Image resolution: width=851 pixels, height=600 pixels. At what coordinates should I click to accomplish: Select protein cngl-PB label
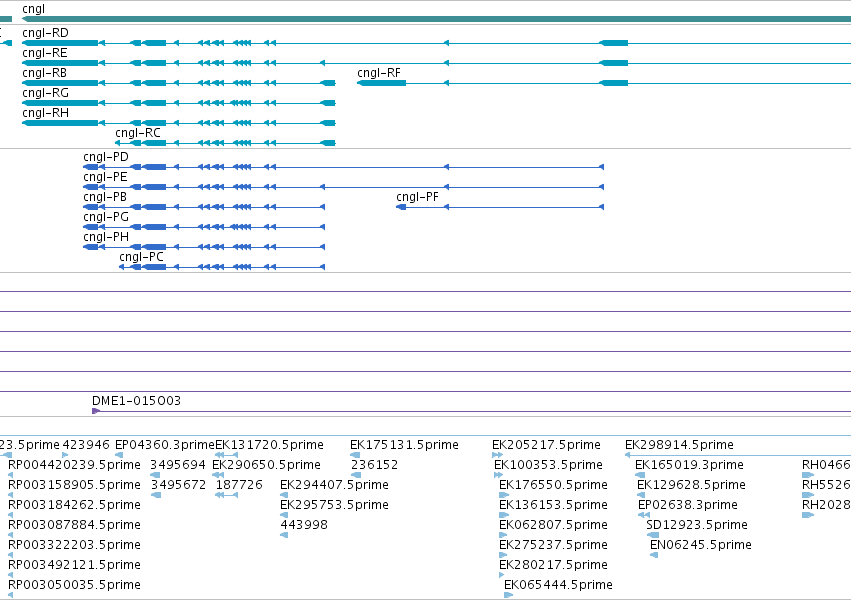pyautogui.click(x=105, y=197)
